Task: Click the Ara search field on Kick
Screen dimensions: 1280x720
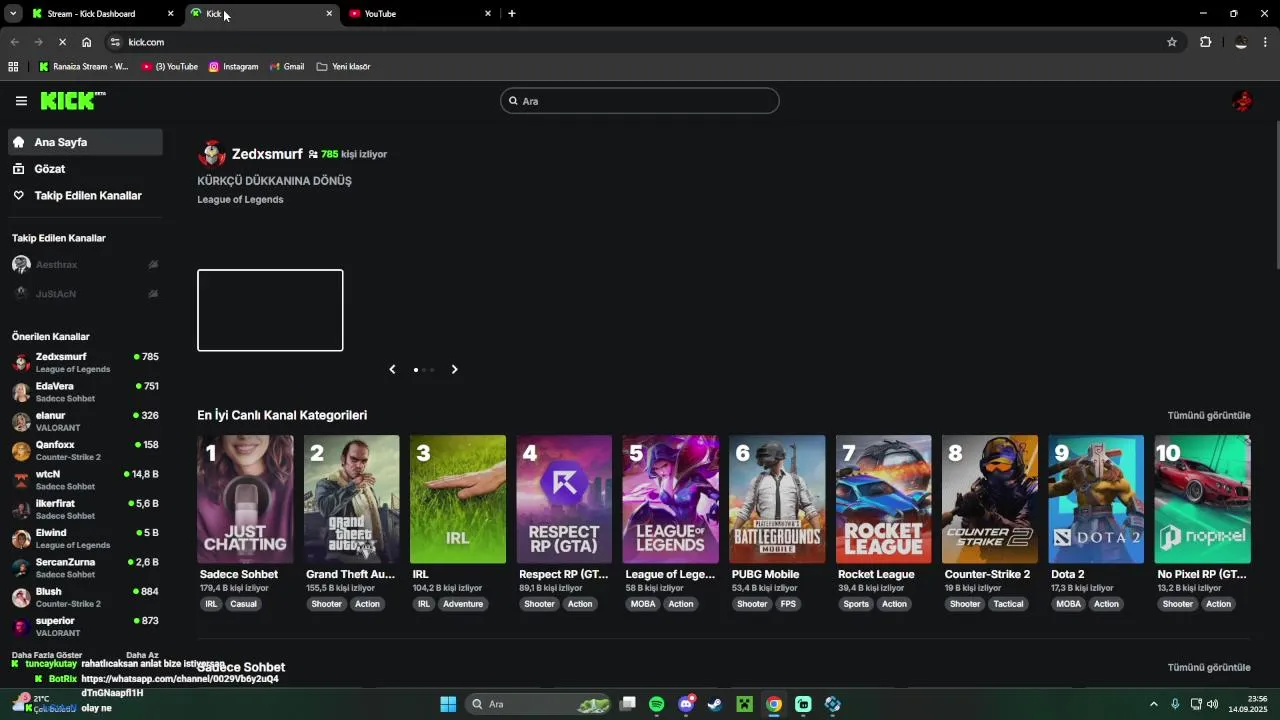Action: point(640,101)
